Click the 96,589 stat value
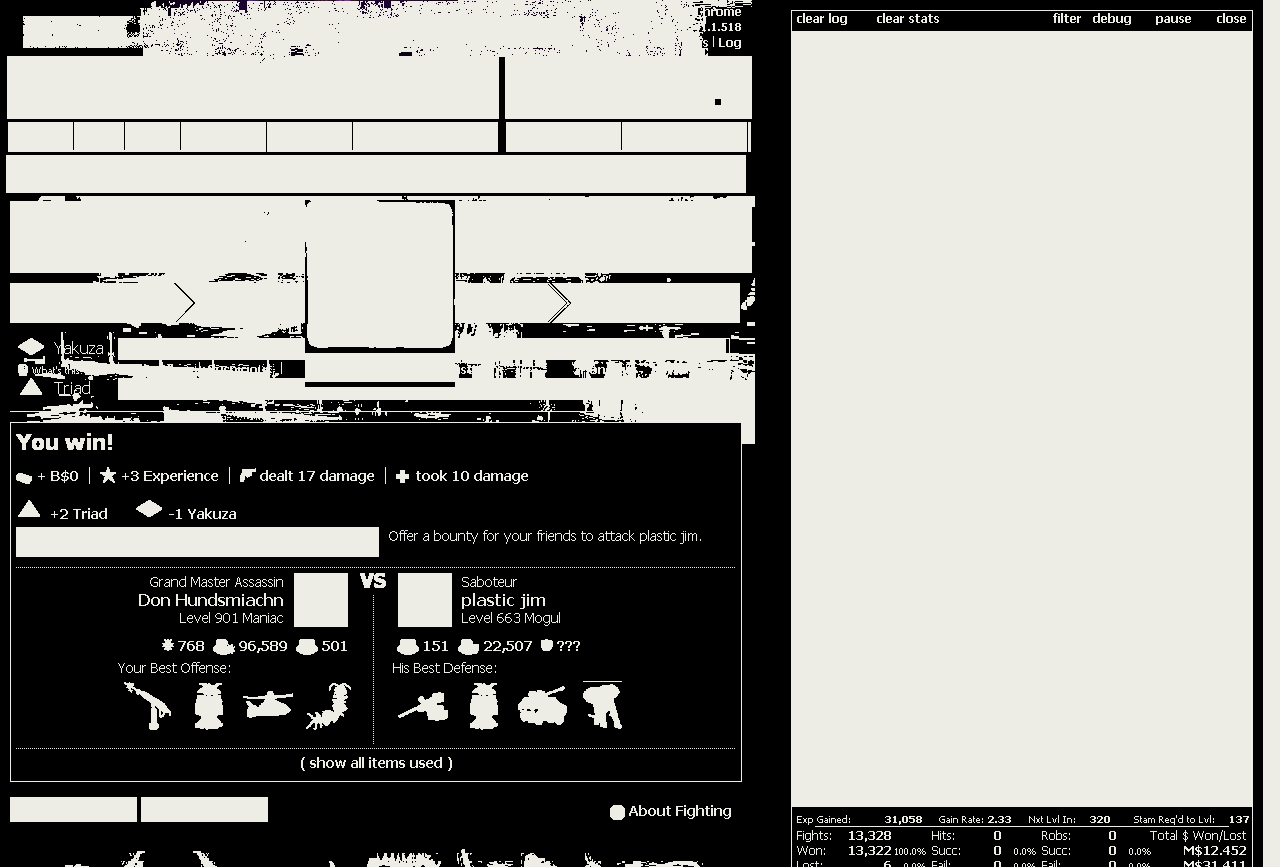 point(263,646)
